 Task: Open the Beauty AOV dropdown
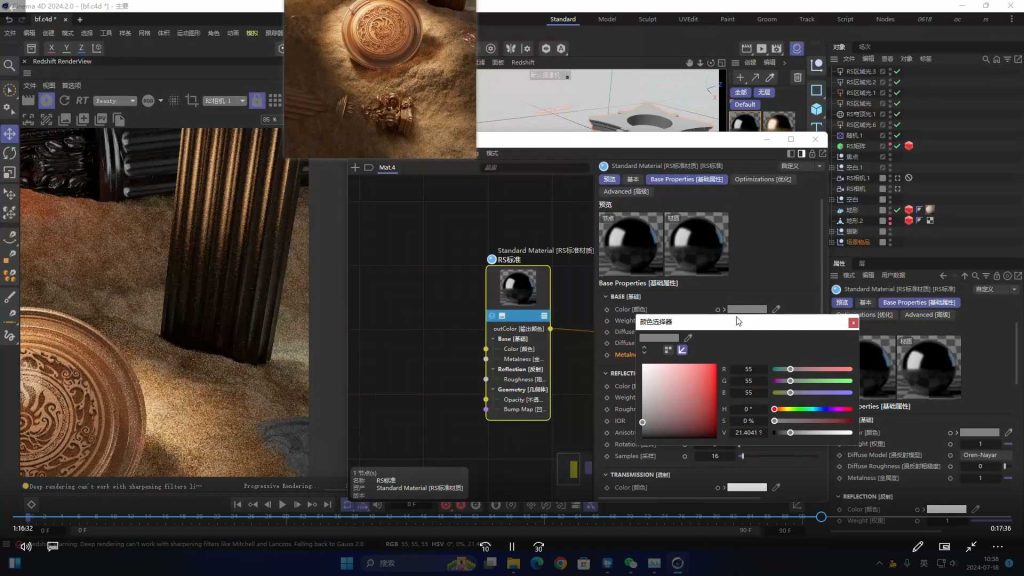[116, 101]
